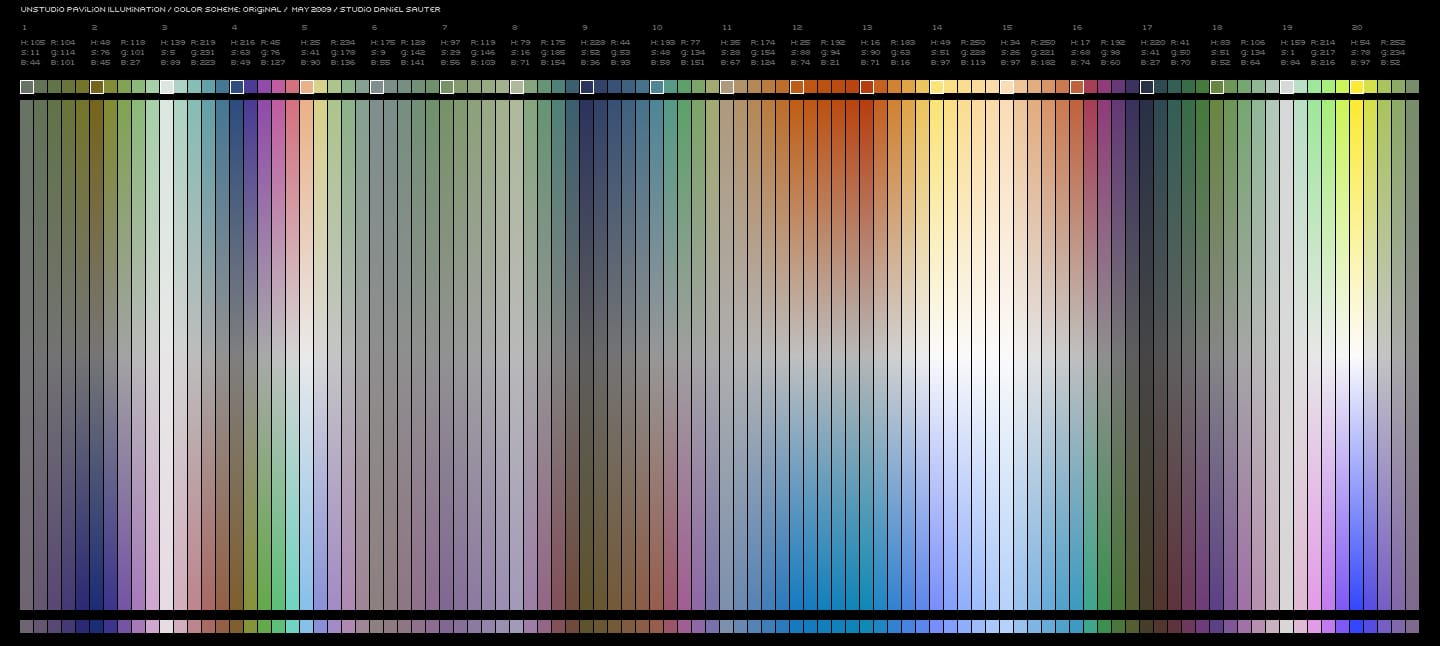Screen dimensions: 1440x646
Task: Pick the outlined pale white swatch for color 3
Action: click(167, 87)
